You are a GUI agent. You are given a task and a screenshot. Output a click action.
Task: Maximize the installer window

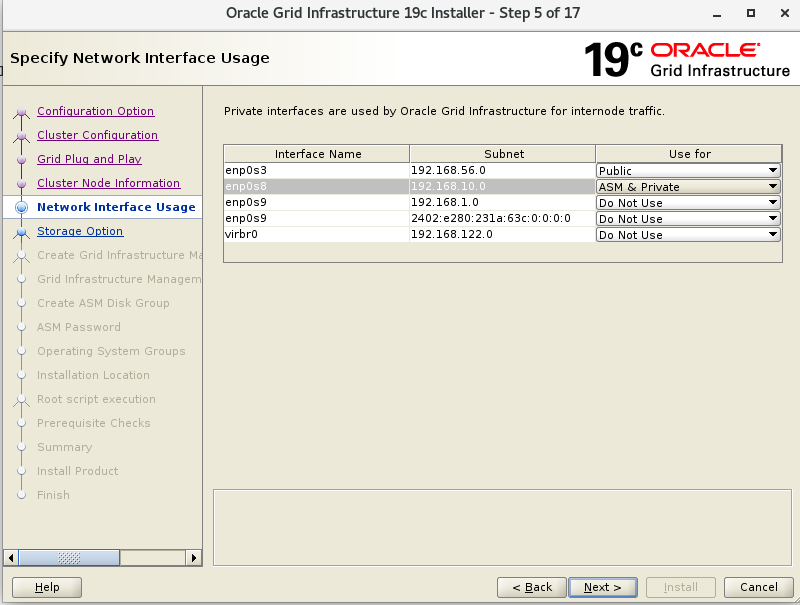[751, 13]
